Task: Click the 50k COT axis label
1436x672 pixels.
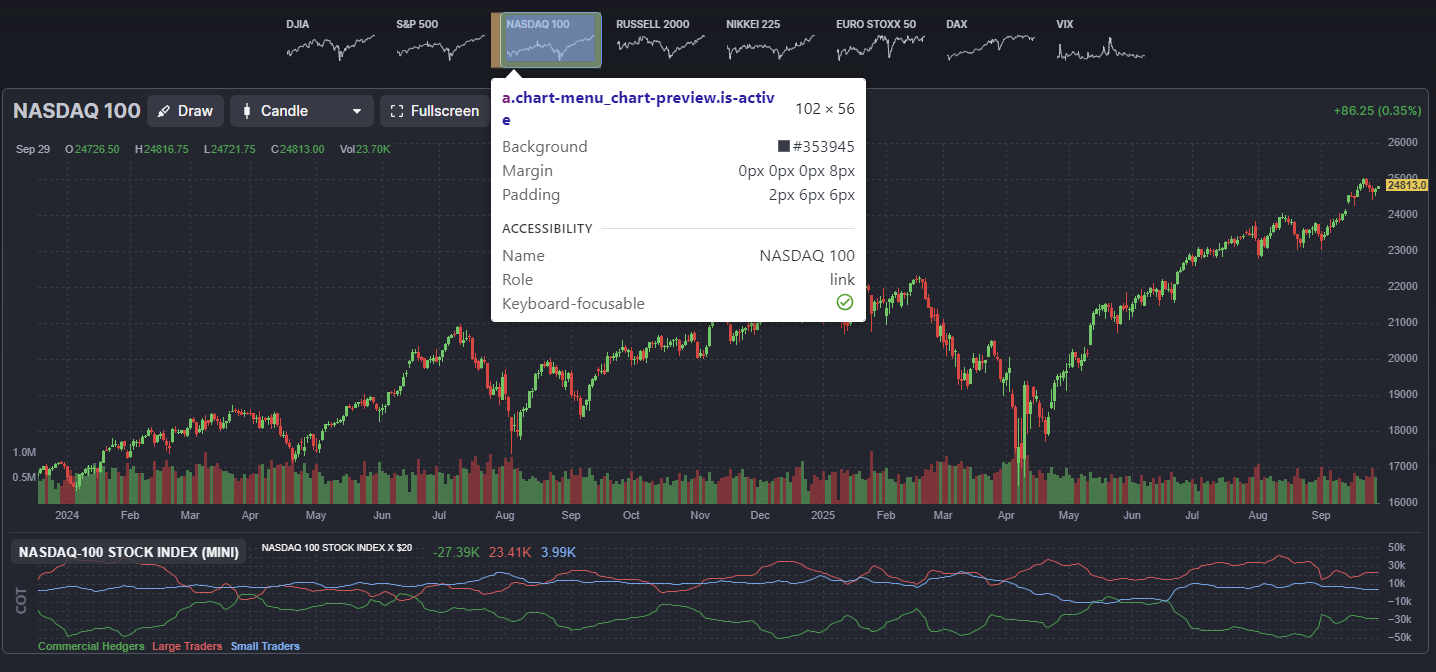Action: [x=1398, y=547]
